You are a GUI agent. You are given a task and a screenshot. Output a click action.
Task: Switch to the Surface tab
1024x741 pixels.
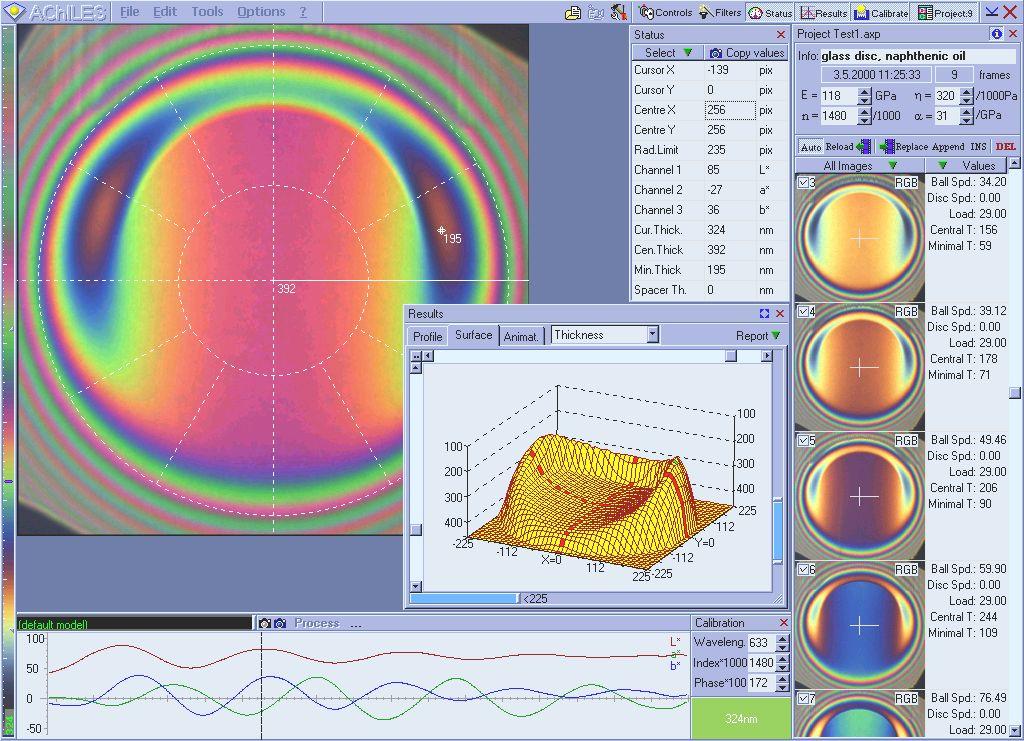coord(473,335)
